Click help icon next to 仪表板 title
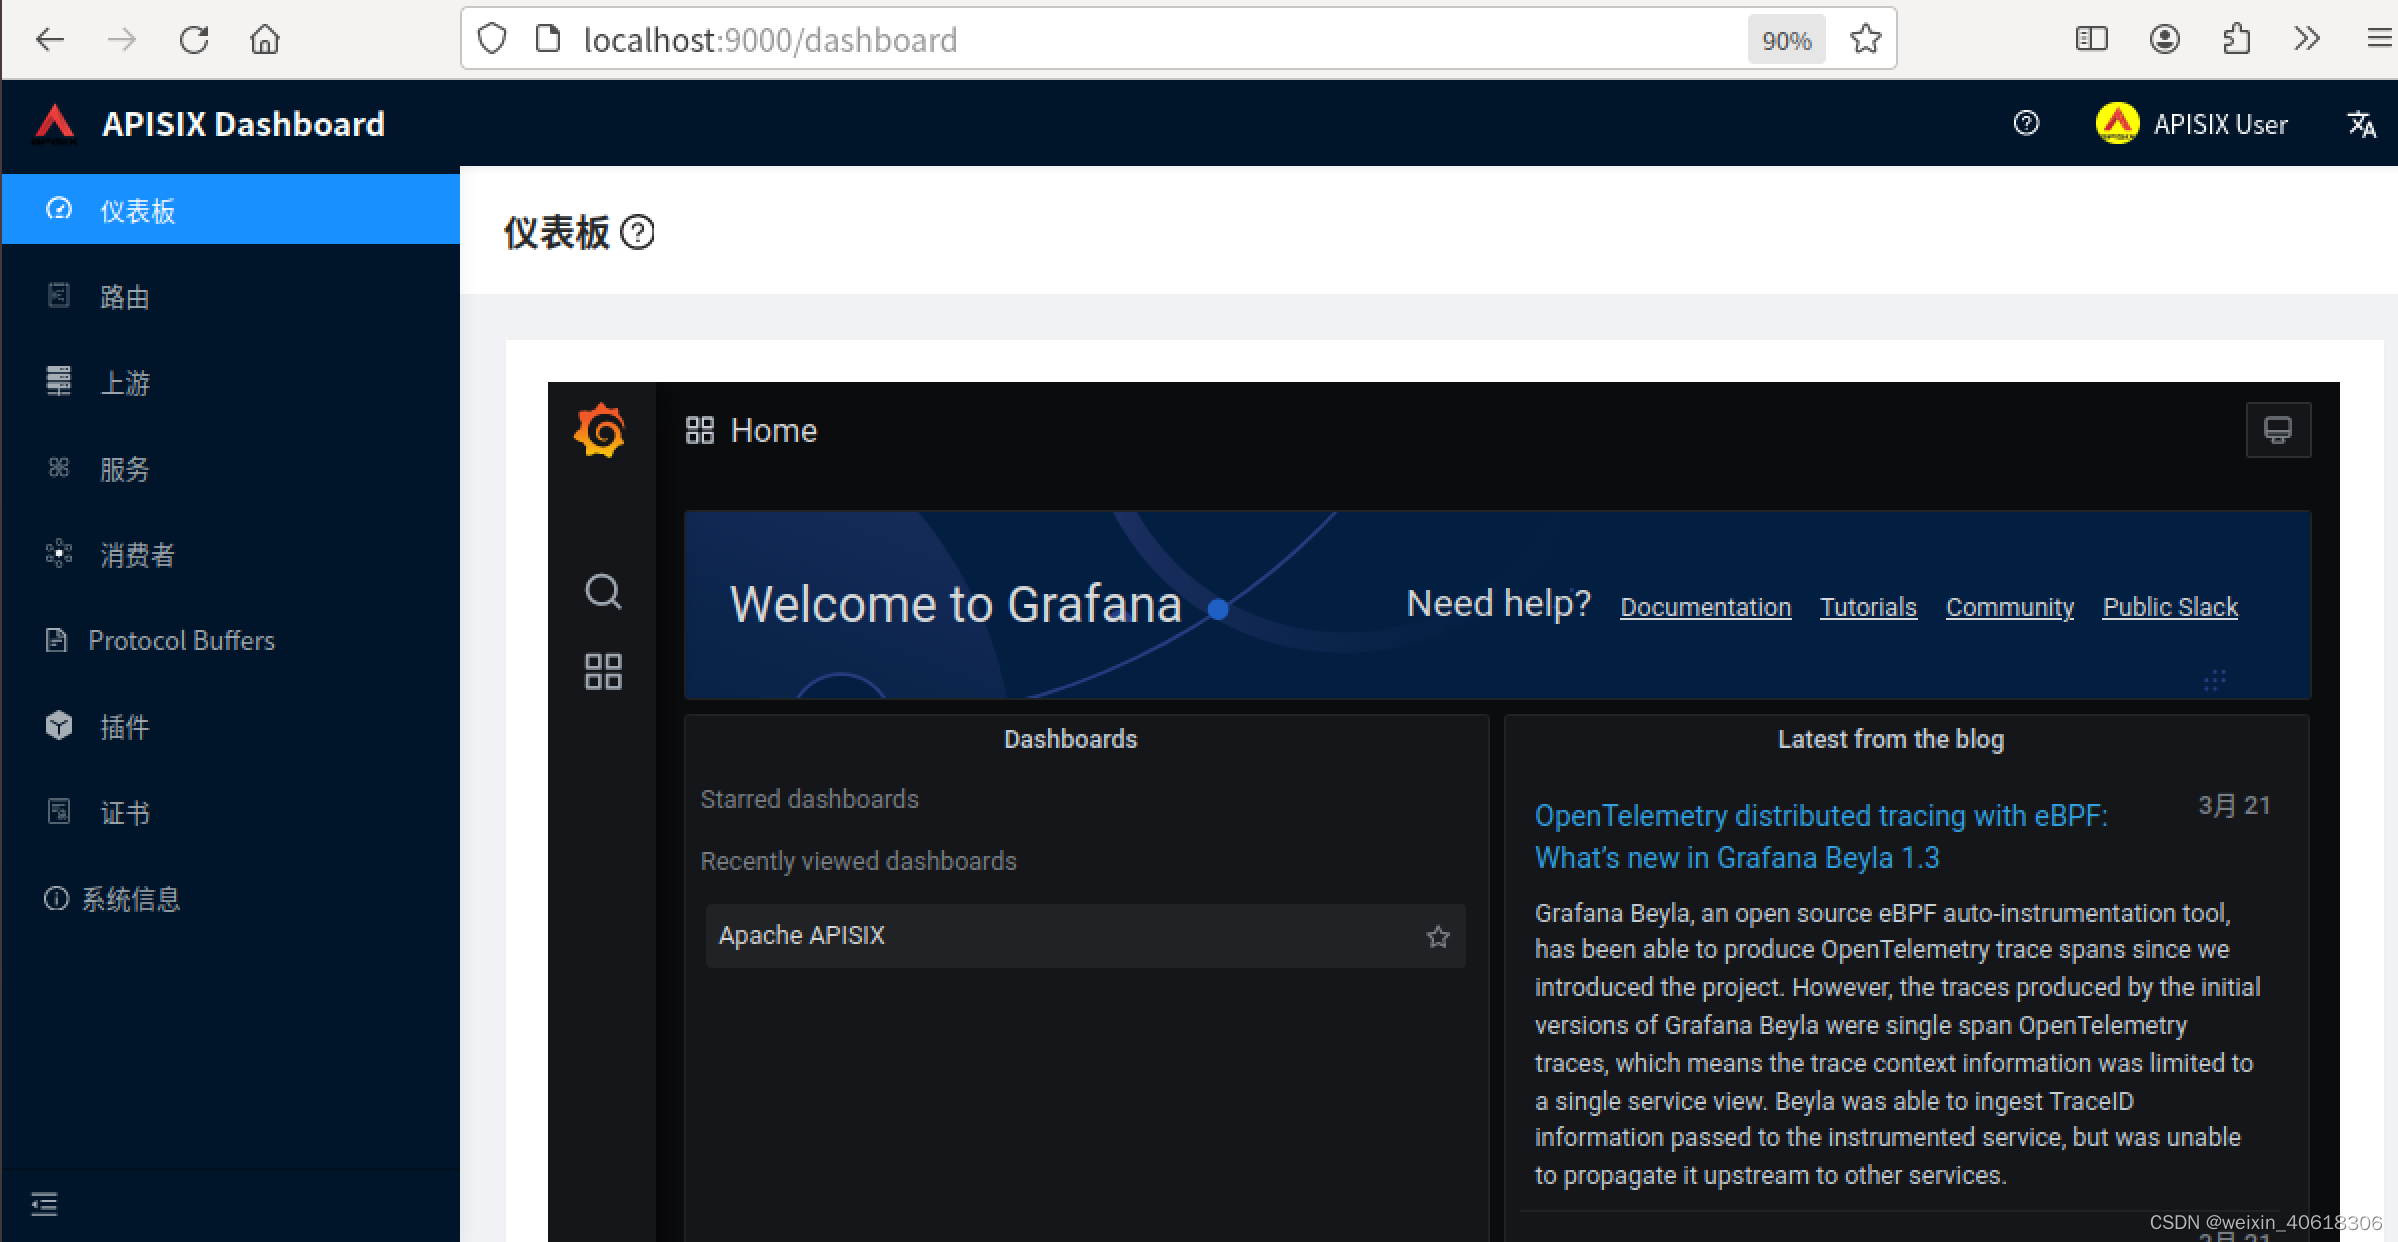 (x=637, y=232)
